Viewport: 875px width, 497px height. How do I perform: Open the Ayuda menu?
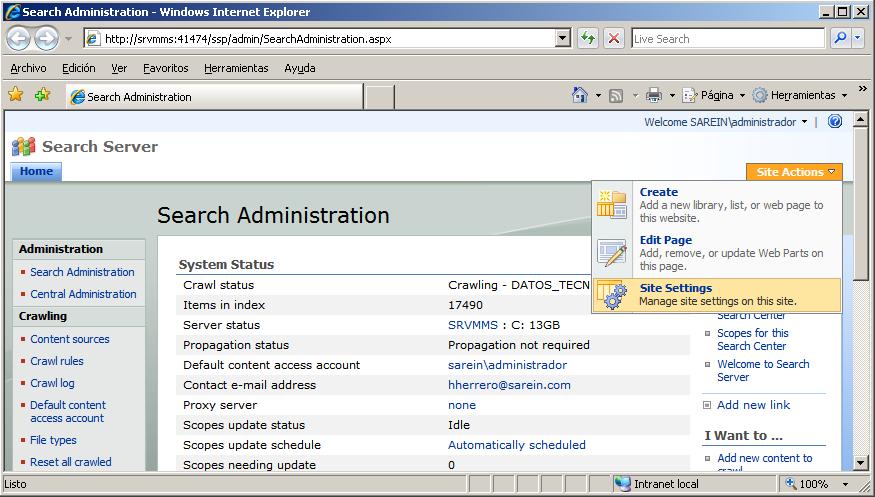300,68
